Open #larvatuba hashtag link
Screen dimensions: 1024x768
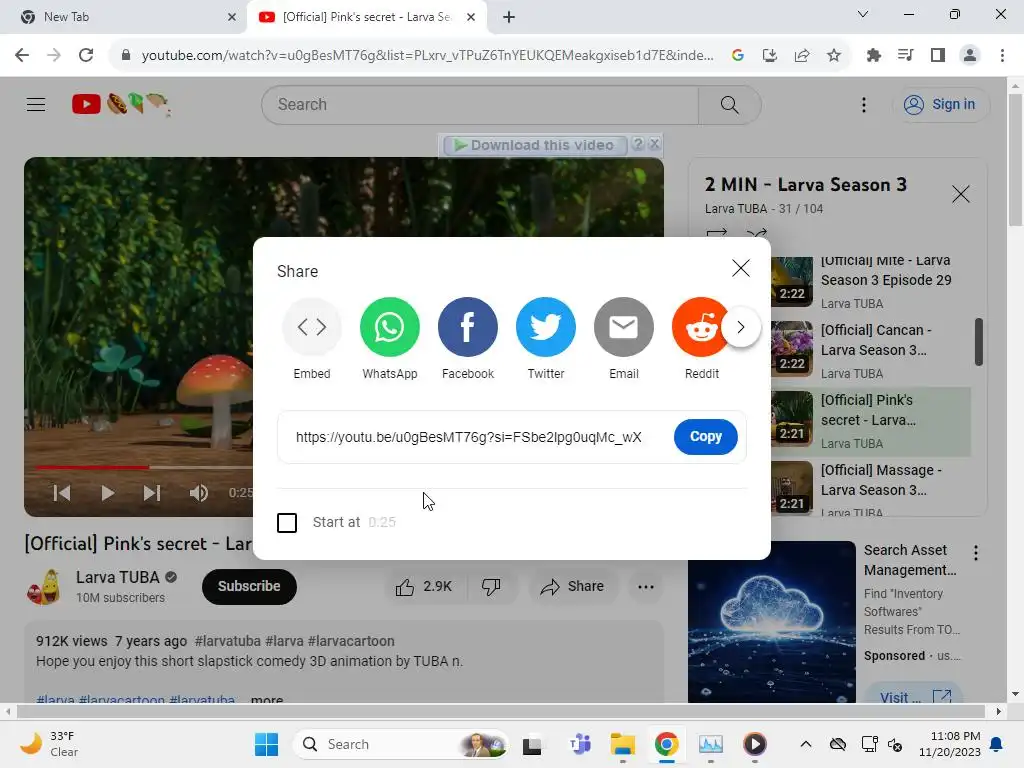(227, 641)
